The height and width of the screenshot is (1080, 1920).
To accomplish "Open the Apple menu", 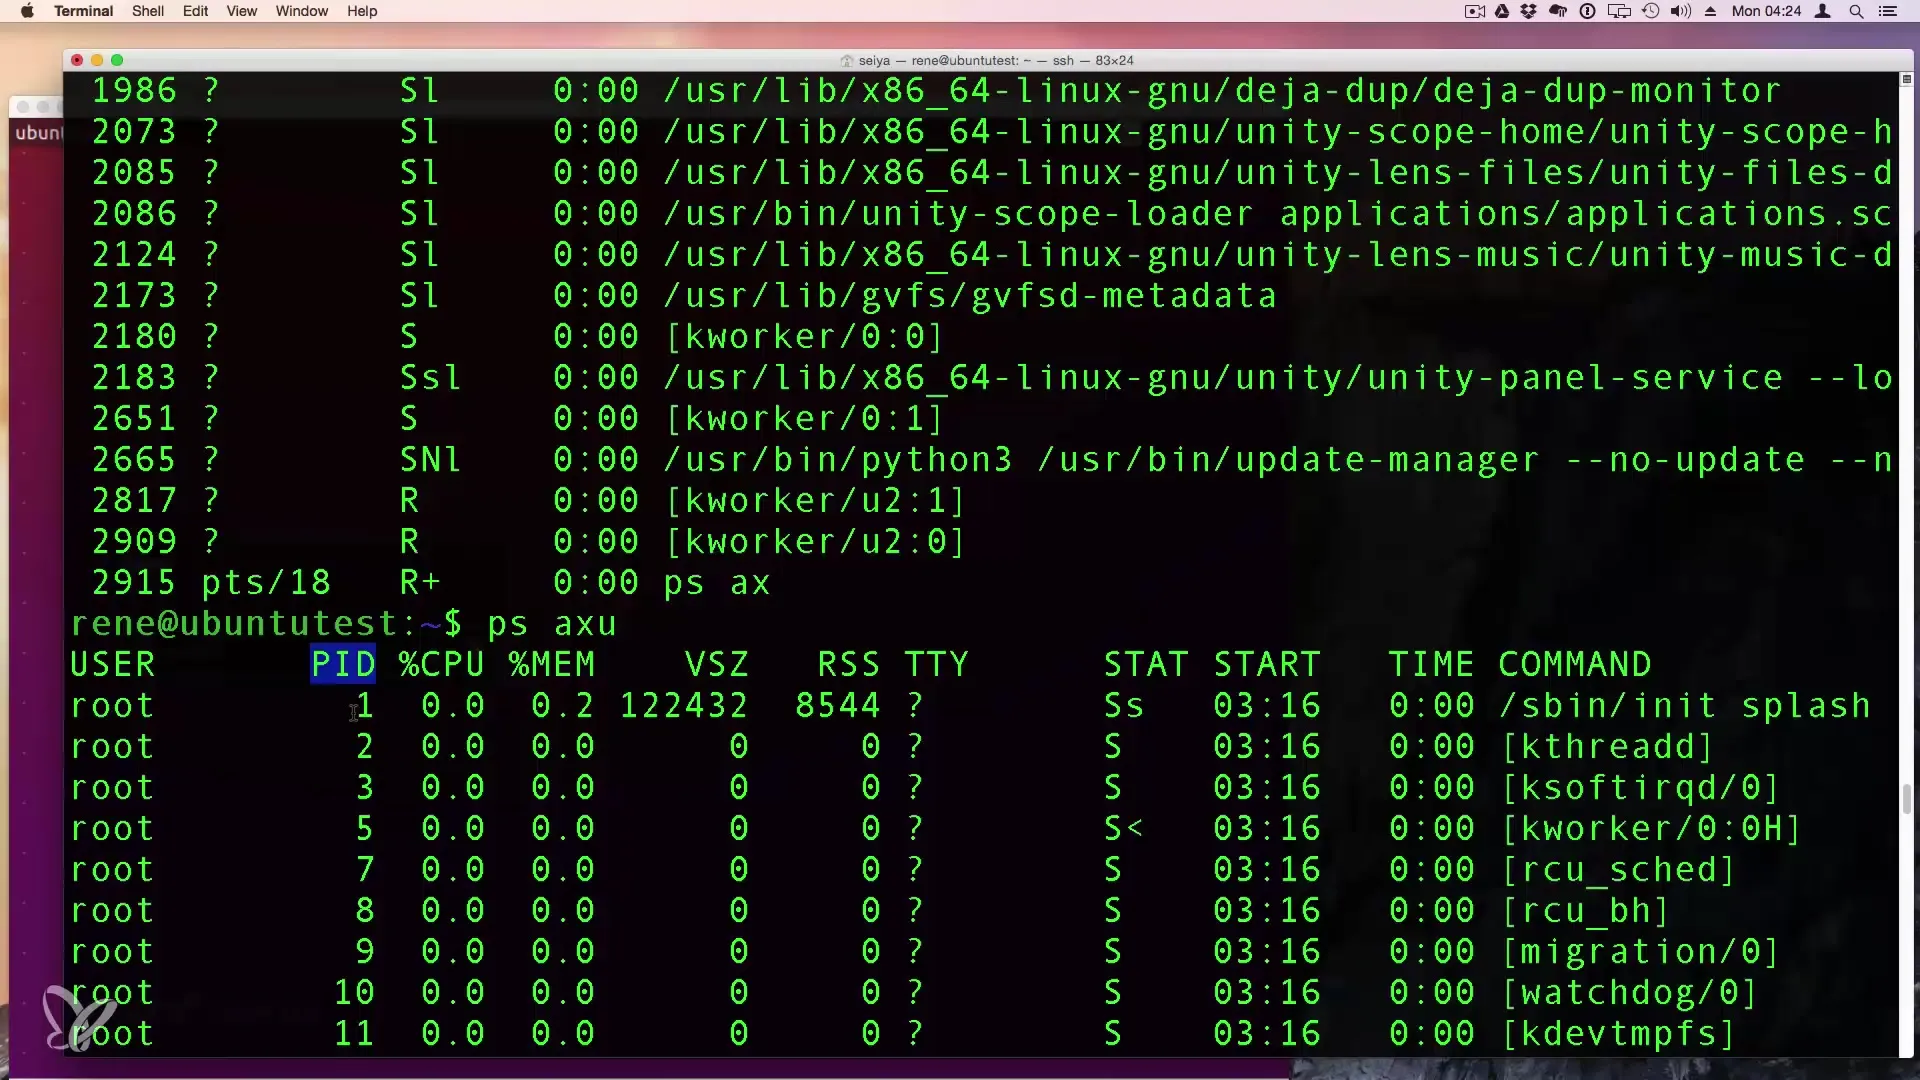I will (27, 11).
